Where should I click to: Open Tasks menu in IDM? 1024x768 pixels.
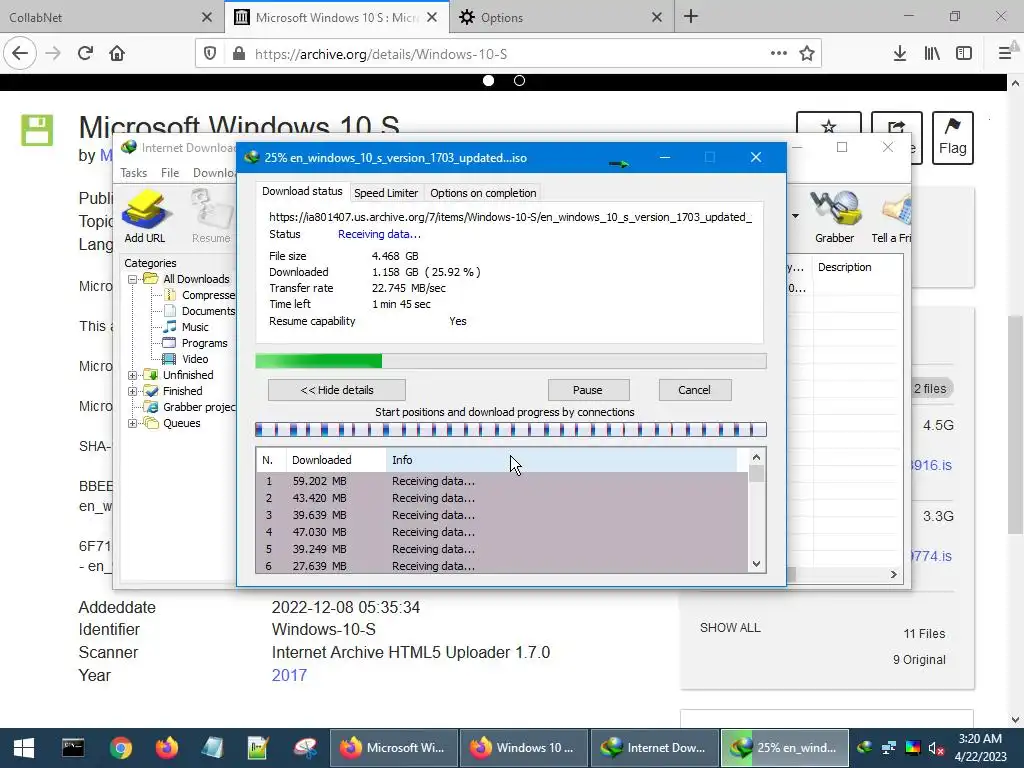(133, 172)
